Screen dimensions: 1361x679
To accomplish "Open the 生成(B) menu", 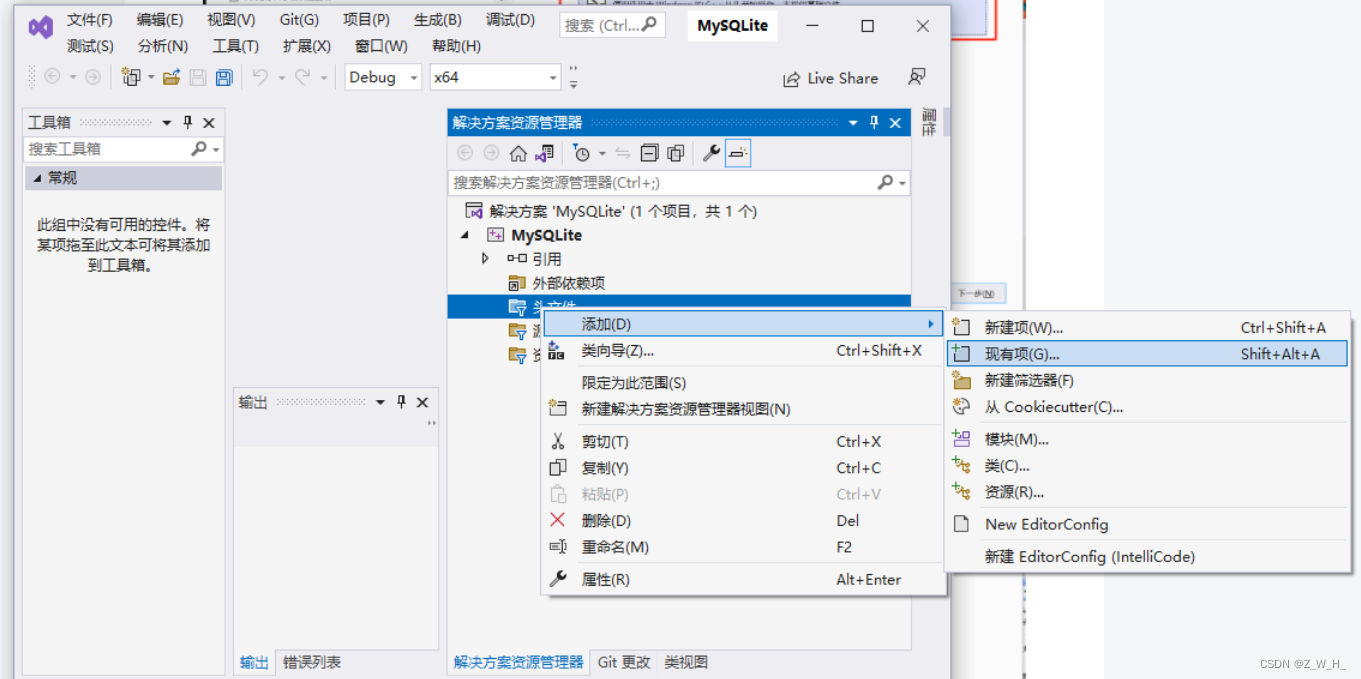I will [x=438, y=20].
